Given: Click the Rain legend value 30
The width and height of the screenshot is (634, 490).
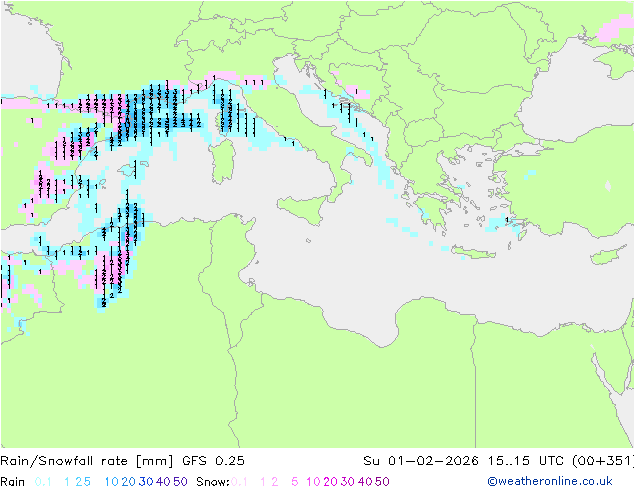Looking at the screenshot, I should coord(146,482).
